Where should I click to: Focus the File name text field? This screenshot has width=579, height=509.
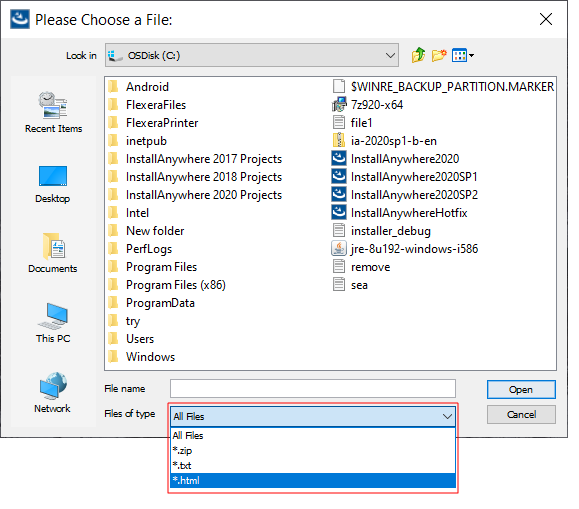coord(313,389)
